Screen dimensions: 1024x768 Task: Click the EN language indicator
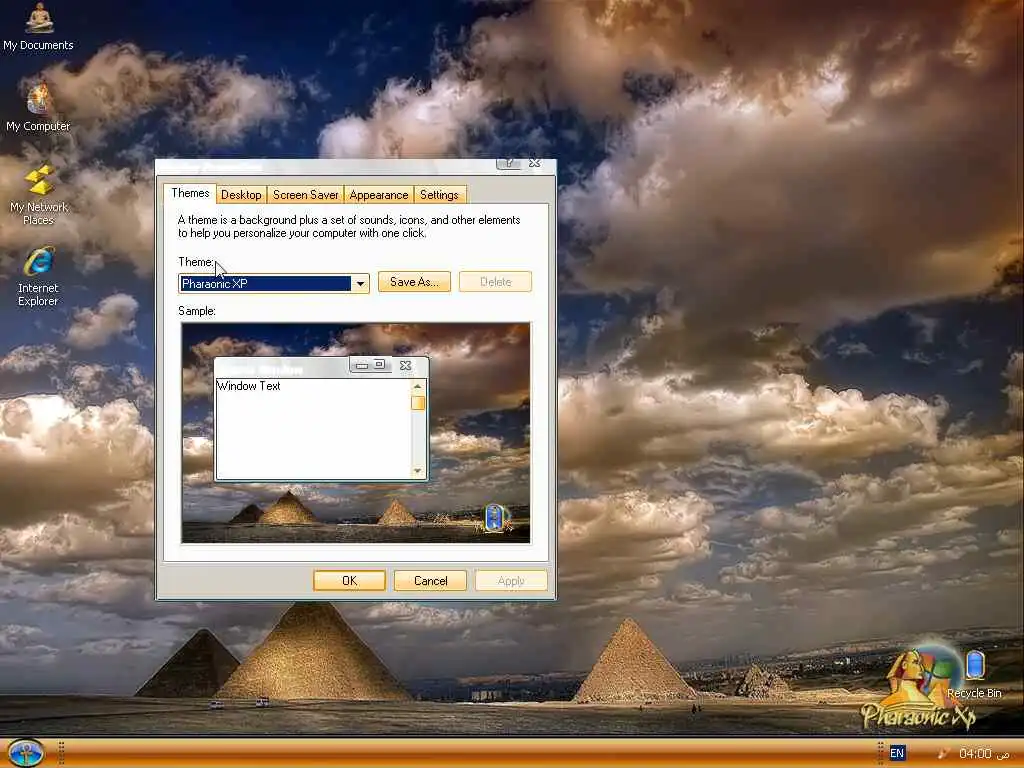coord(897,753)
